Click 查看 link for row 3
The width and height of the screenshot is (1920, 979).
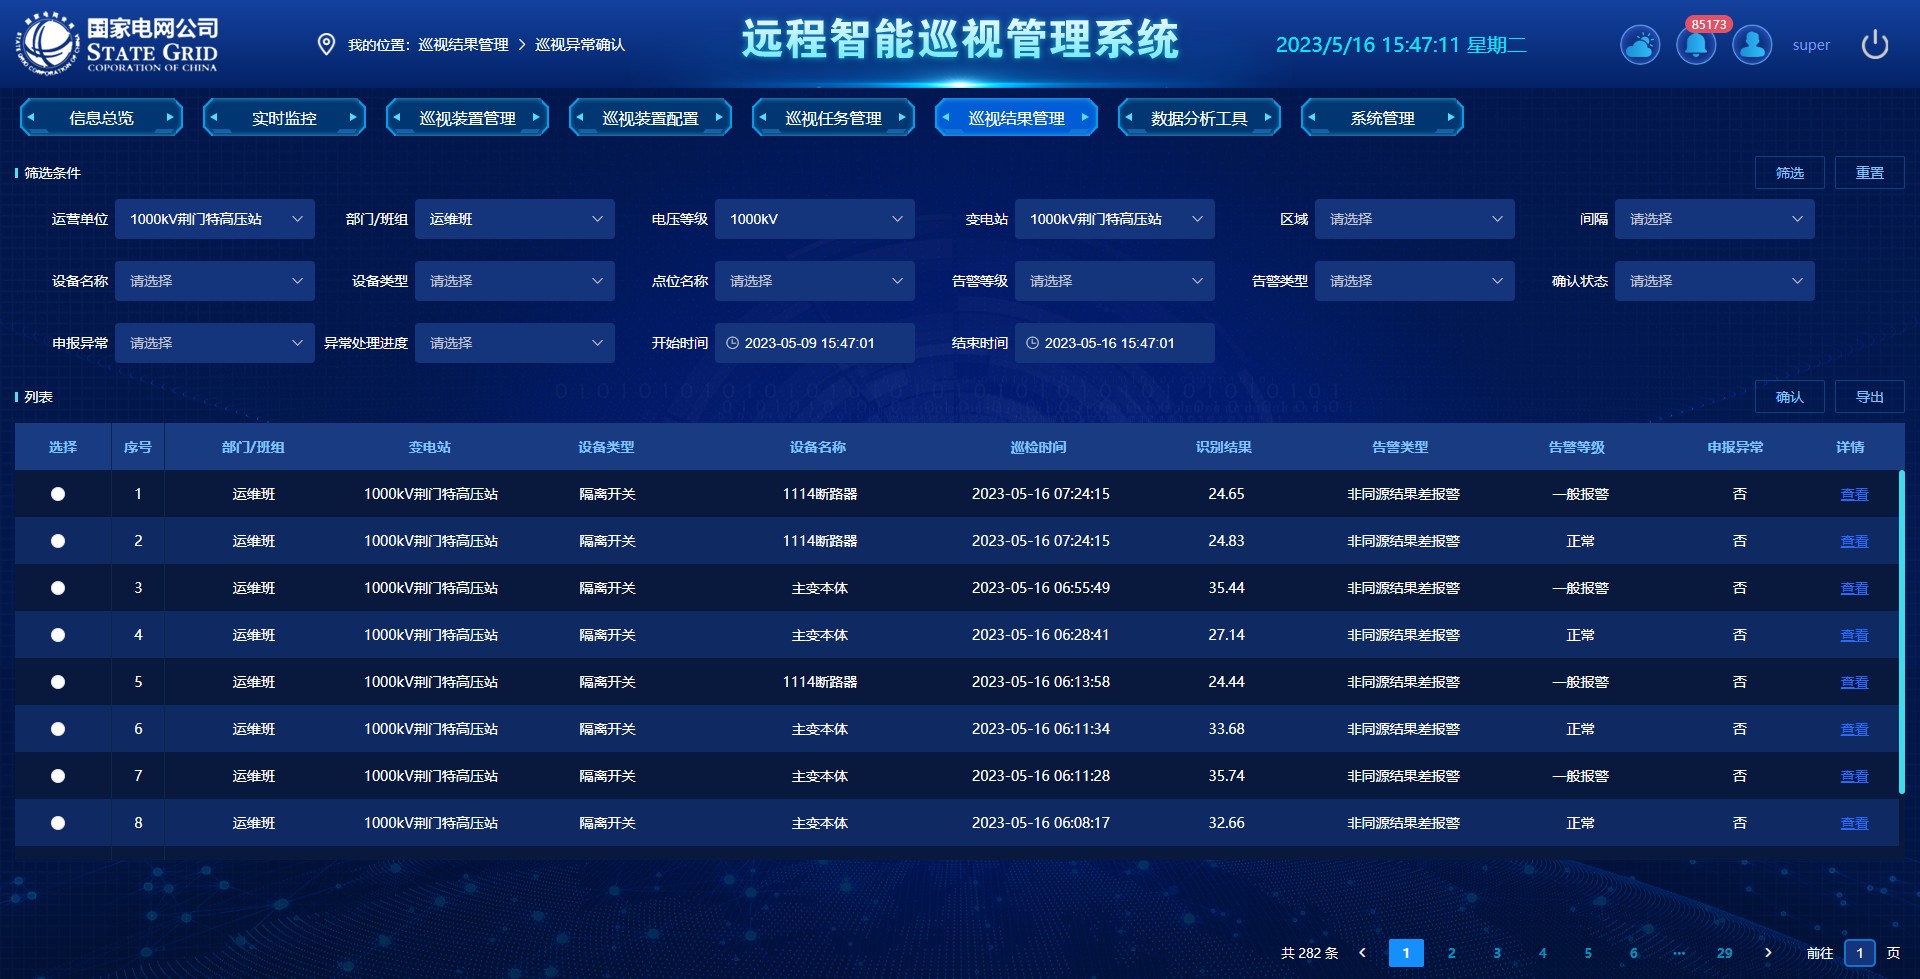coord(1854,589)
